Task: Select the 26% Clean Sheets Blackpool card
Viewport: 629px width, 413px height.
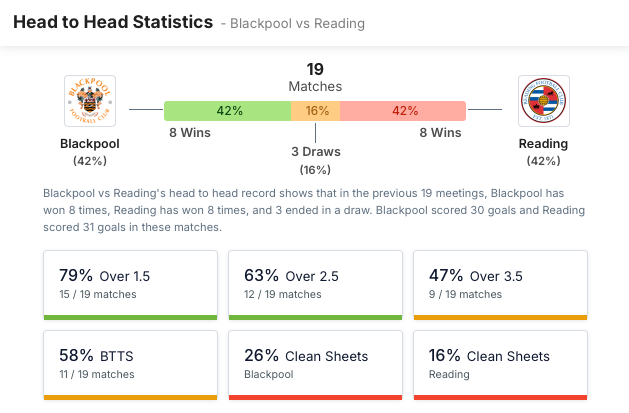Action: click(315, 364)
